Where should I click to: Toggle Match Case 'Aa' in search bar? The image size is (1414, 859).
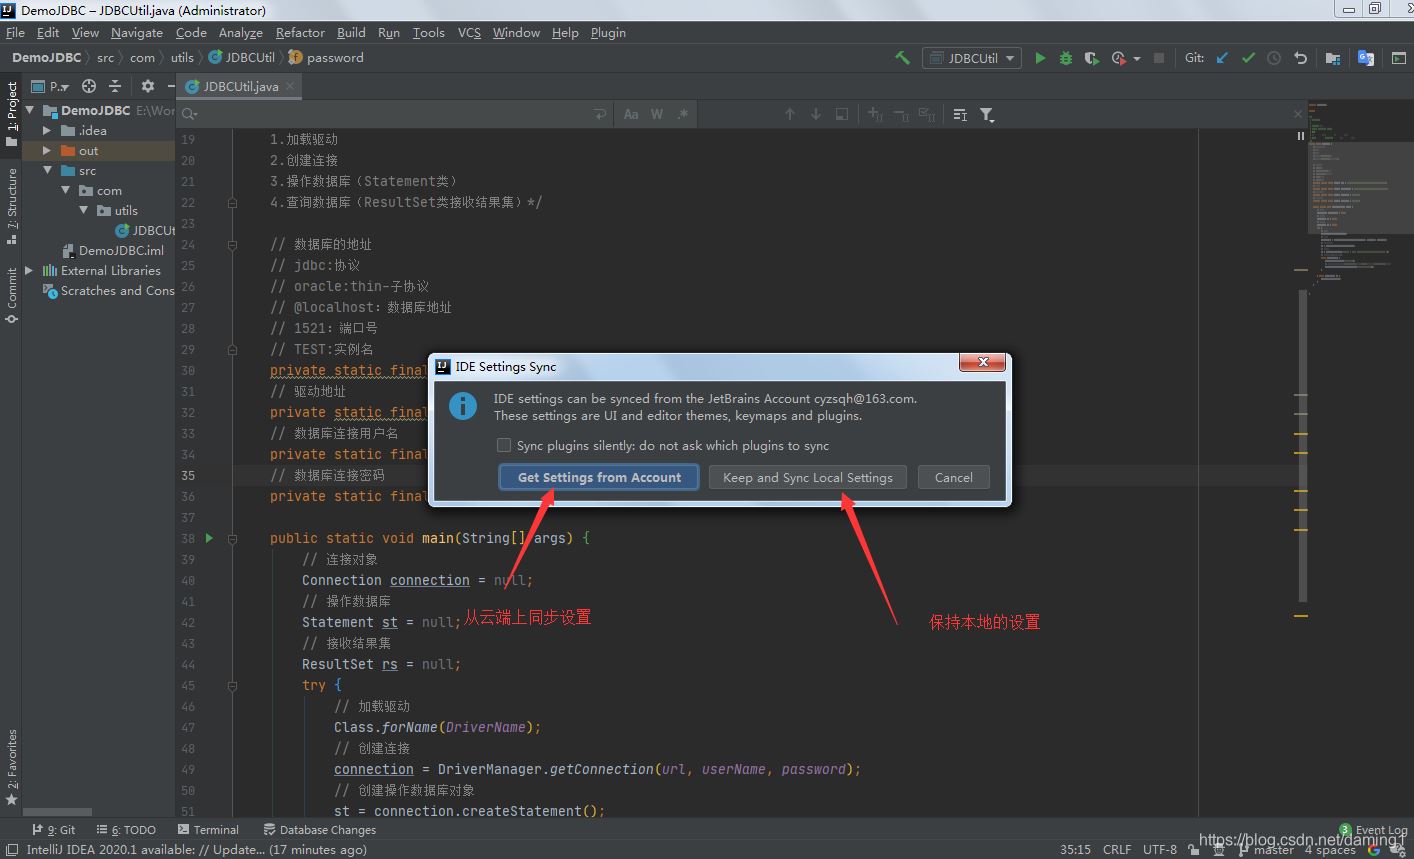631,115
